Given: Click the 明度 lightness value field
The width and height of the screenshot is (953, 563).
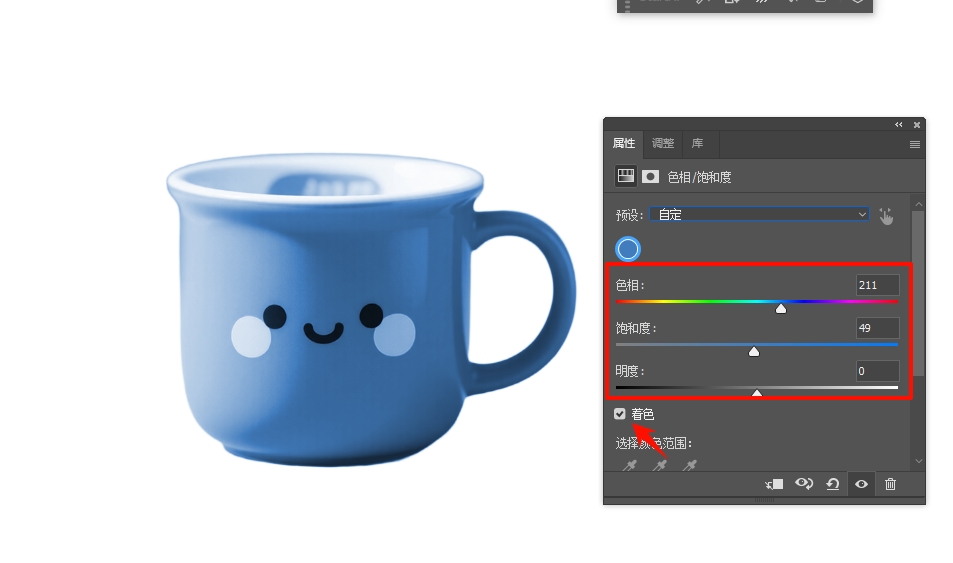Looking at the screenshot, I should click(877, 371).
